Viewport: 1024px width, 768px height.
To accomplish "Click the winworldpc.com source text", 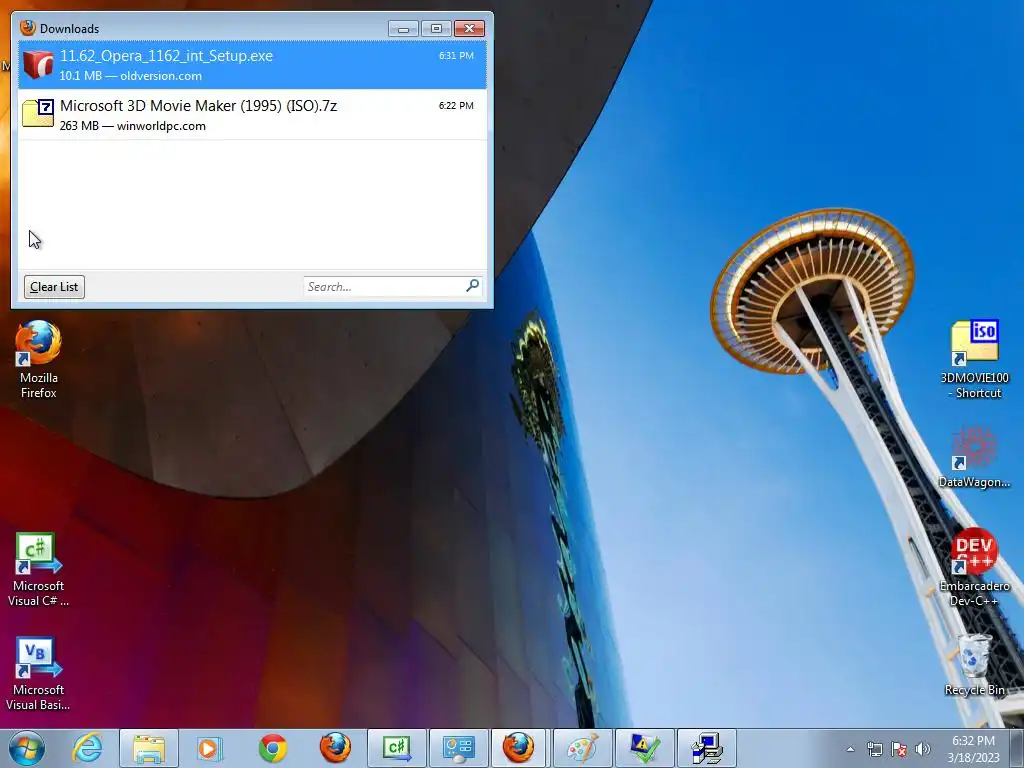I will (161, 126).
